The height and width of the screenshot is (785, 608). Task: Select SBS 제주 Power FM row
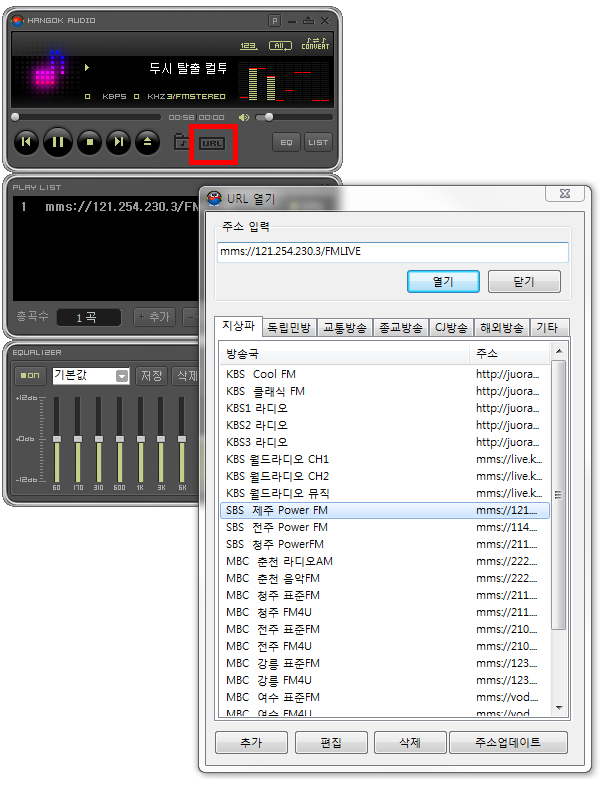[385, 511]
